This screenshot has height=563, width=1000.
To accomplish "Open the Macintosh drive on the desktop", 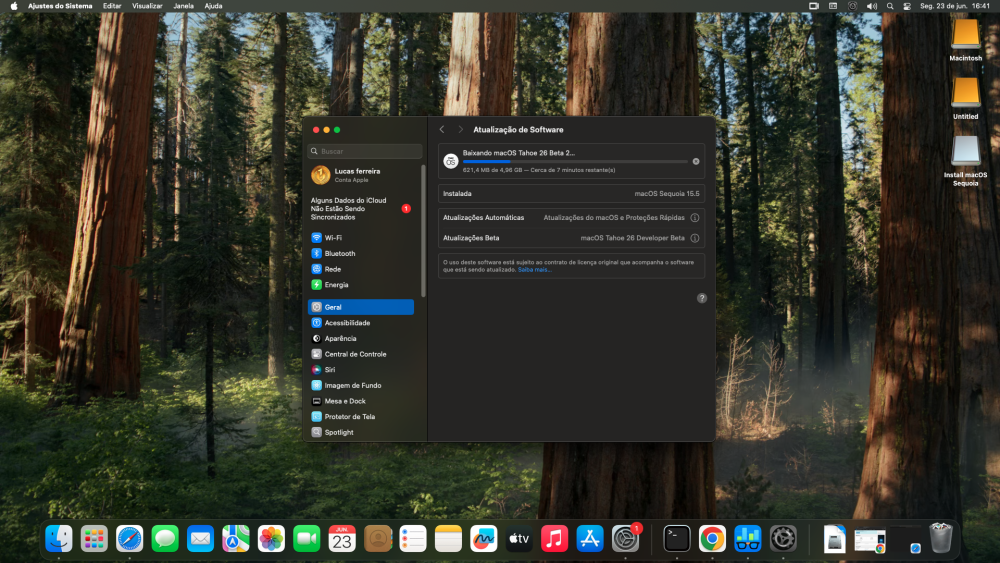I will (x=966, y=40).
